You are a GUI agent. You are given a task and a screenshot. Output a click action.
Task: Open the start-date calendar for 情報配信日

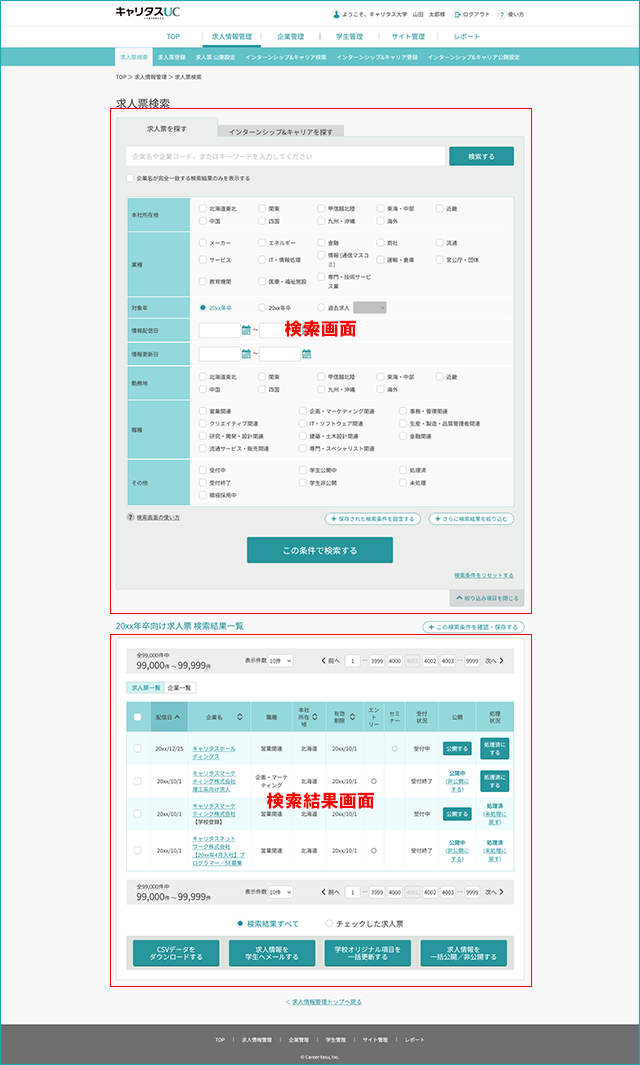click(246, 331)
